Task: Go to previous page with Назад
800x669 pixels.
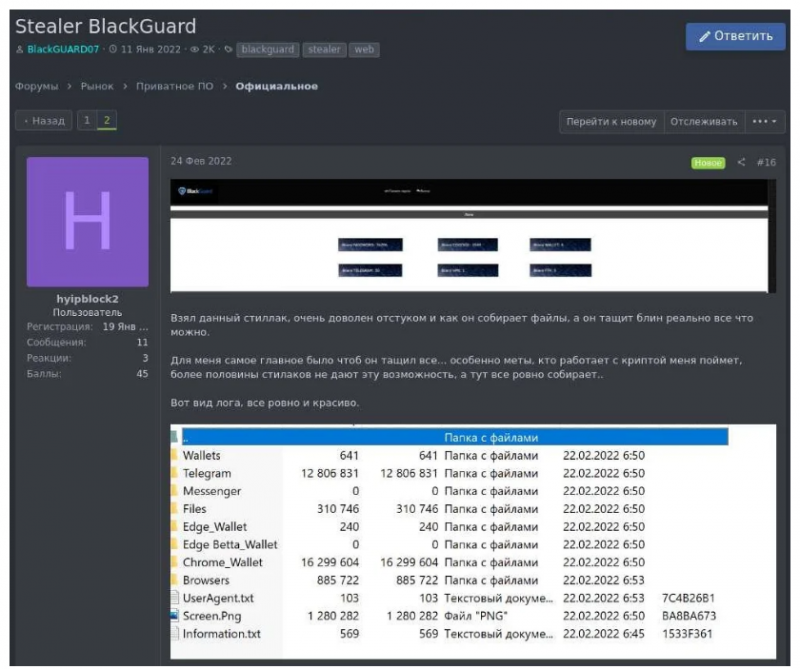Action: (44, 121)
